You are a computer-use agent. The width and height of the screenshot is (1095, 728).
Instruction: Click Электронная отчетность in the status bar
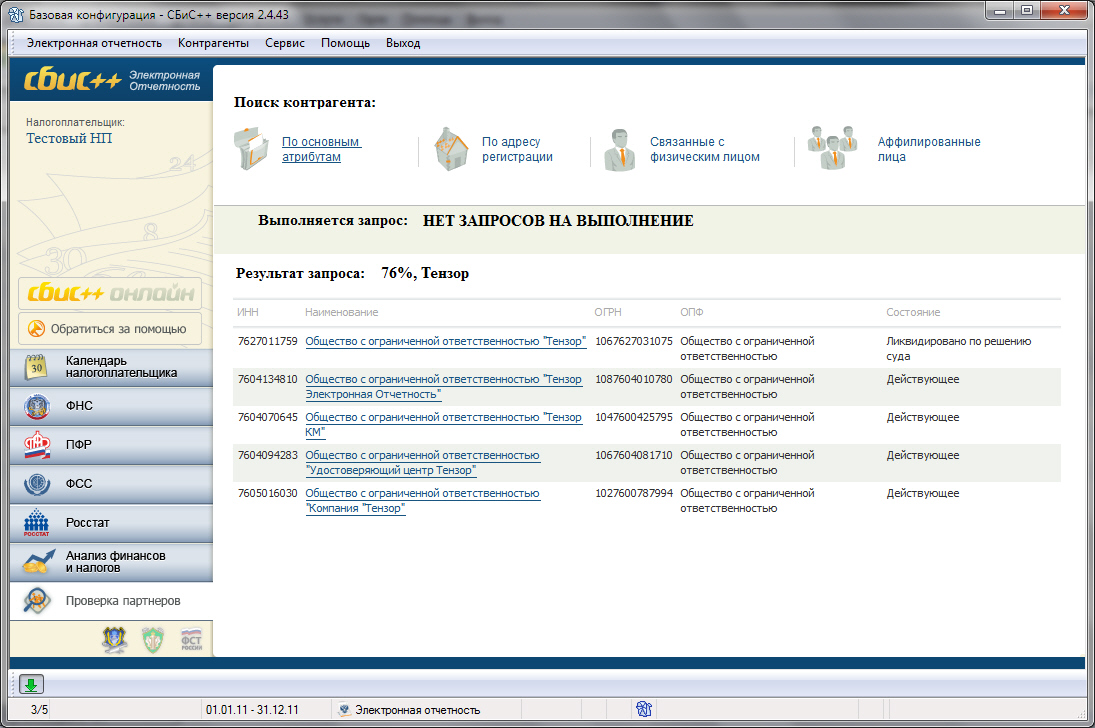tap(418, 710)
